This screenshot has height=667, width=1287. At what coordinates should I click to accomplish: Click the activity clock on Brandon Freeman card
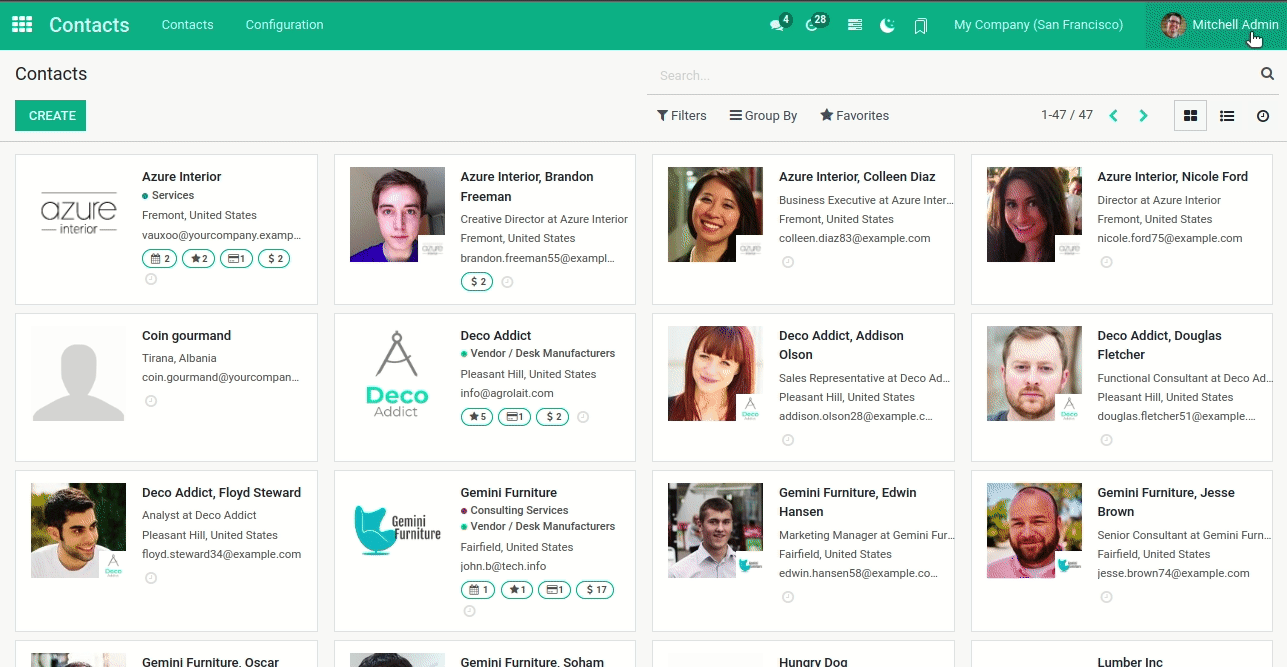507,282
